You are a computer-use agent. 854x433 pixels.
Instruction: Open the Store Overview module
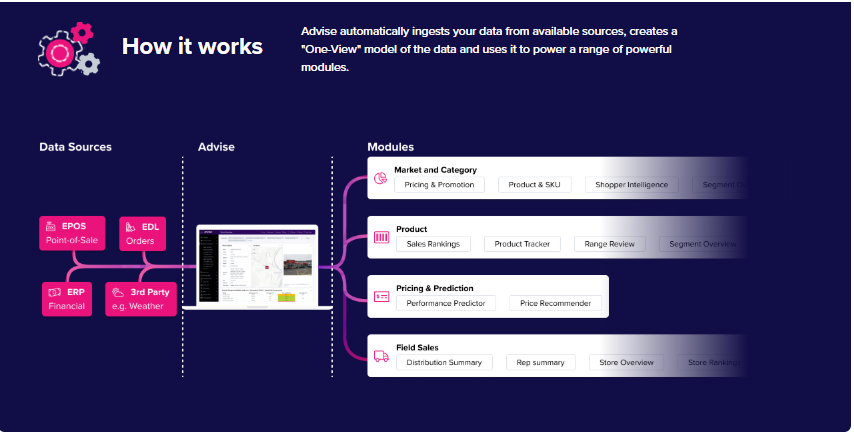626,363
